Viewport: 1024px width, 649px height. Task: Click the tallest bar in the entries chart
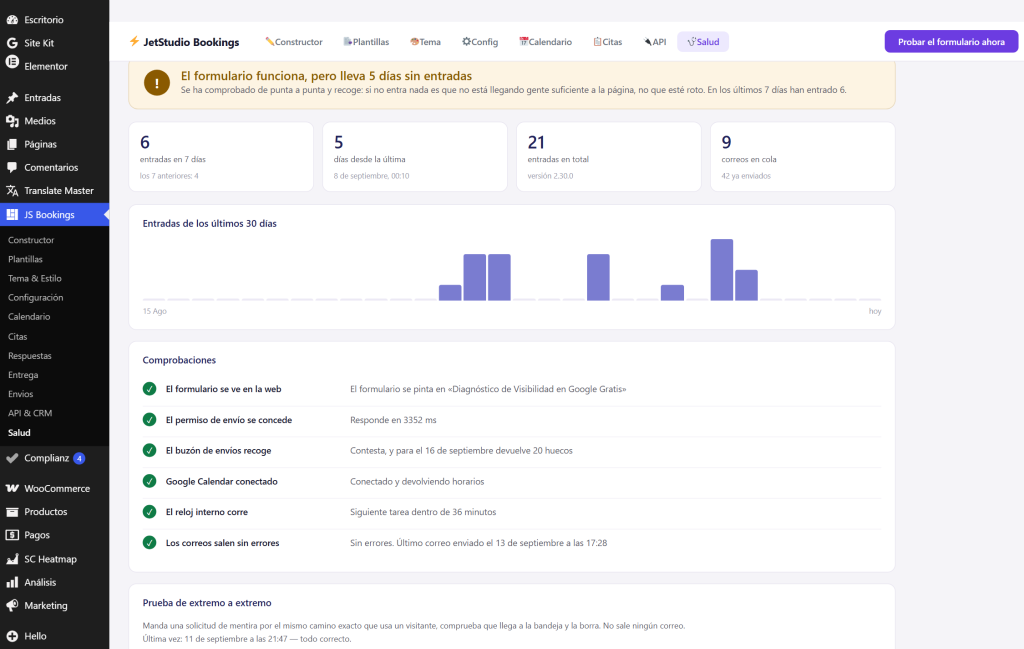click(x=722, y=270)
